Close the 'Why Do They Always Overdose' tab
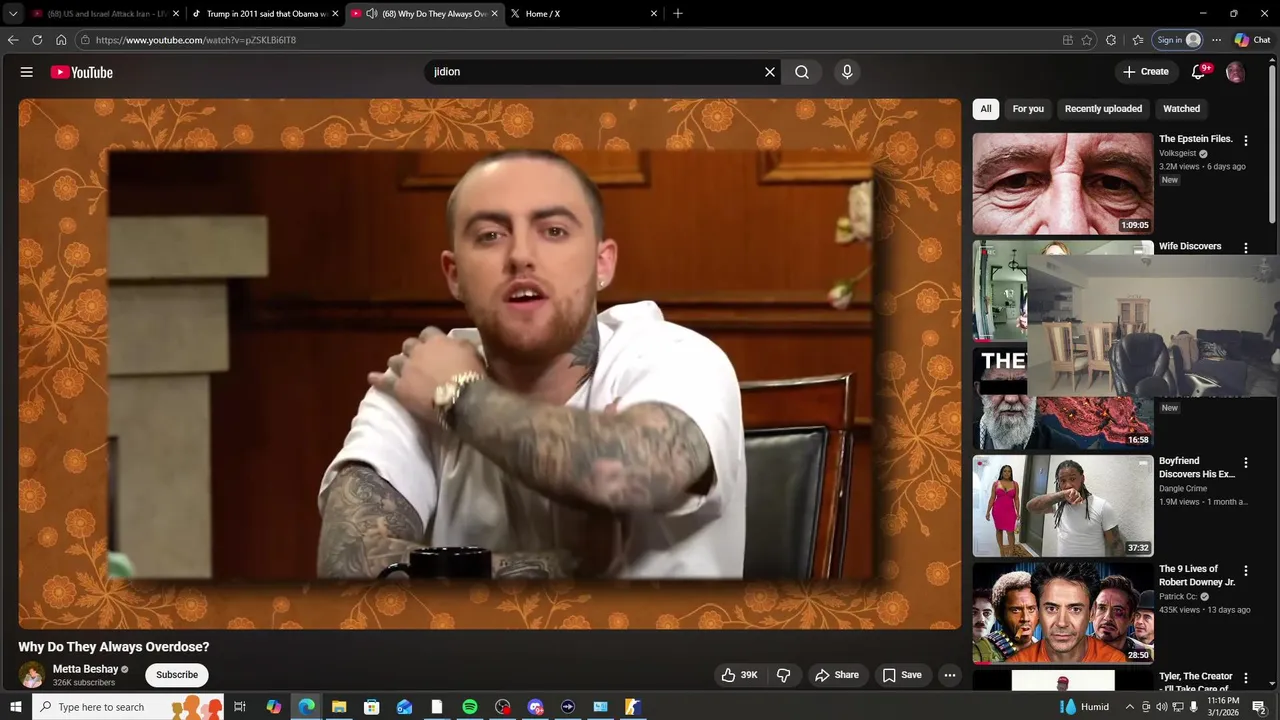Image resolution: width=1280 pixels, height=720 pixels. click(x=494, y=13)
